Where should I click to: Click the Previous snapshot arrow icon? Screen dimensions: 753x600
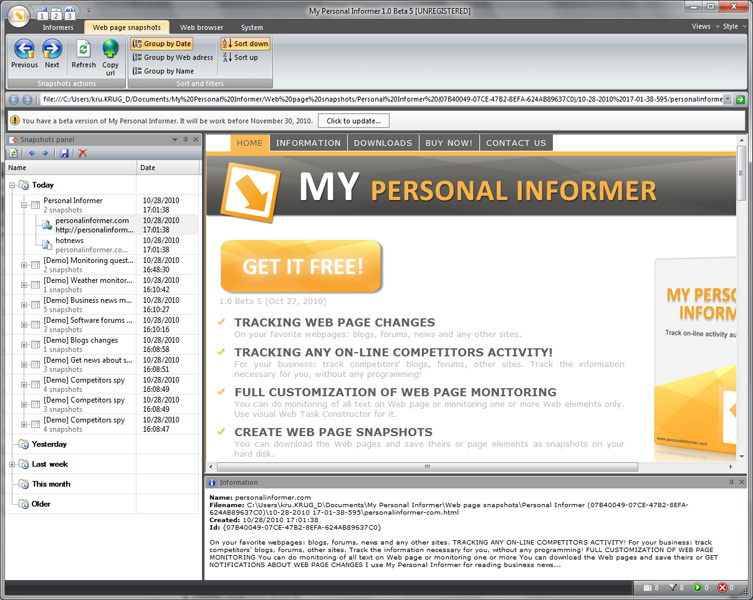[24, 50]
